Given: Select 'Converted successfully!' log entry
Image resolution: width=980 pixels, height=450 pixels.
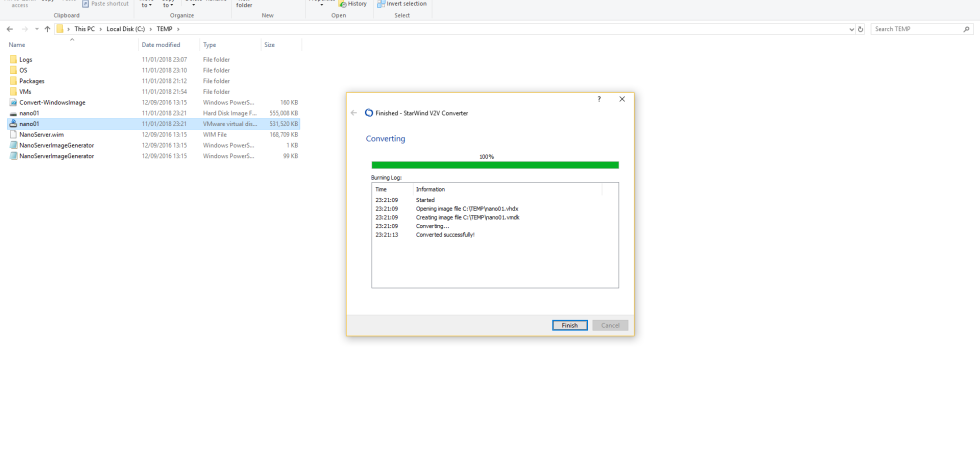Looking at the screenshot, I should click(x=445, y=234).
